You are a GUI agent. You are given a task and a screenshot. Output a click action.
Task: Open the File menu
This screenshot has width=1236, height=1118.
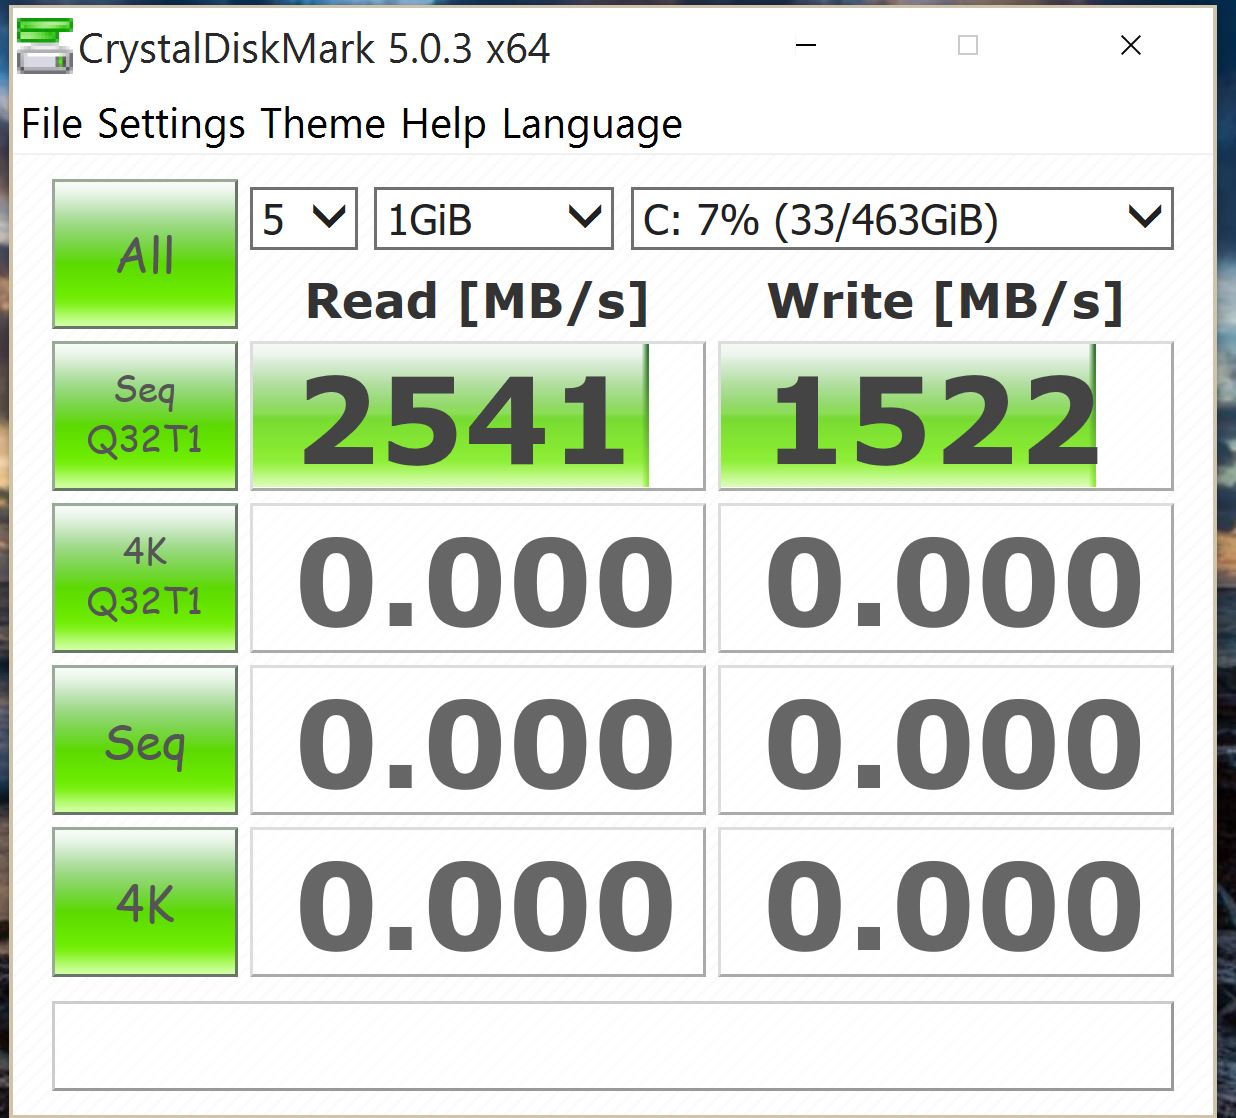[x=52, y=124]
